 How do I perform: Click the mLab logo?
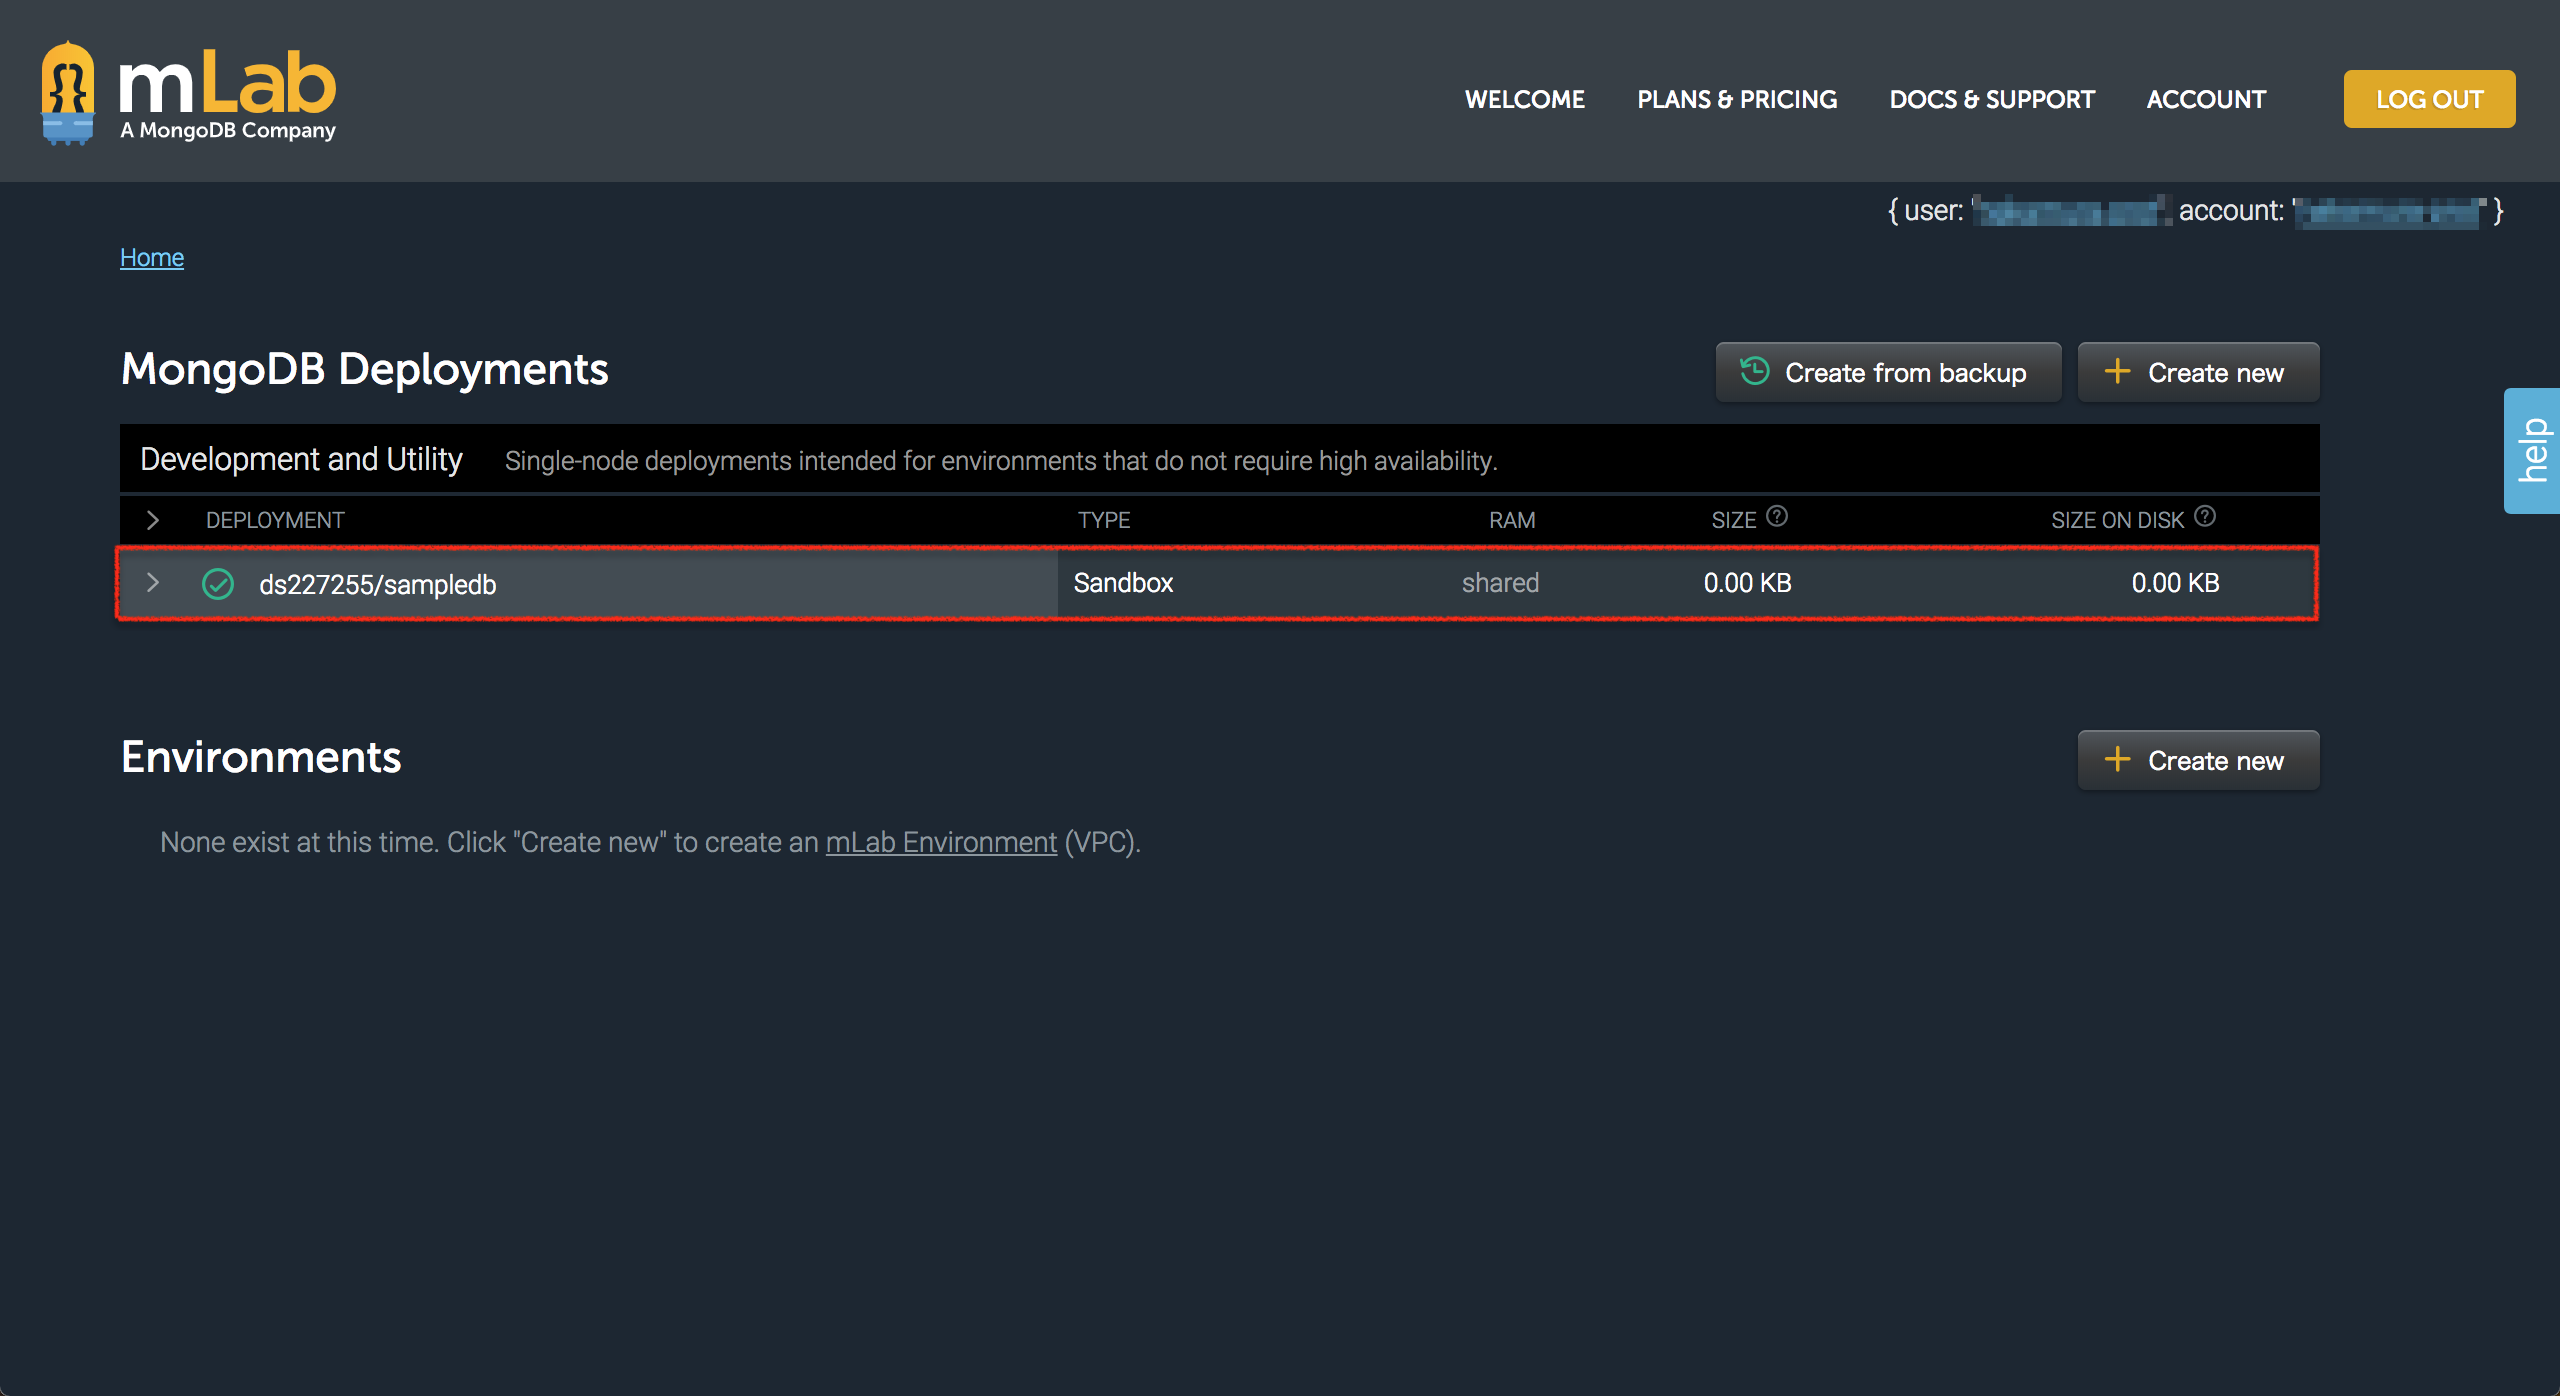pos(188,93)
